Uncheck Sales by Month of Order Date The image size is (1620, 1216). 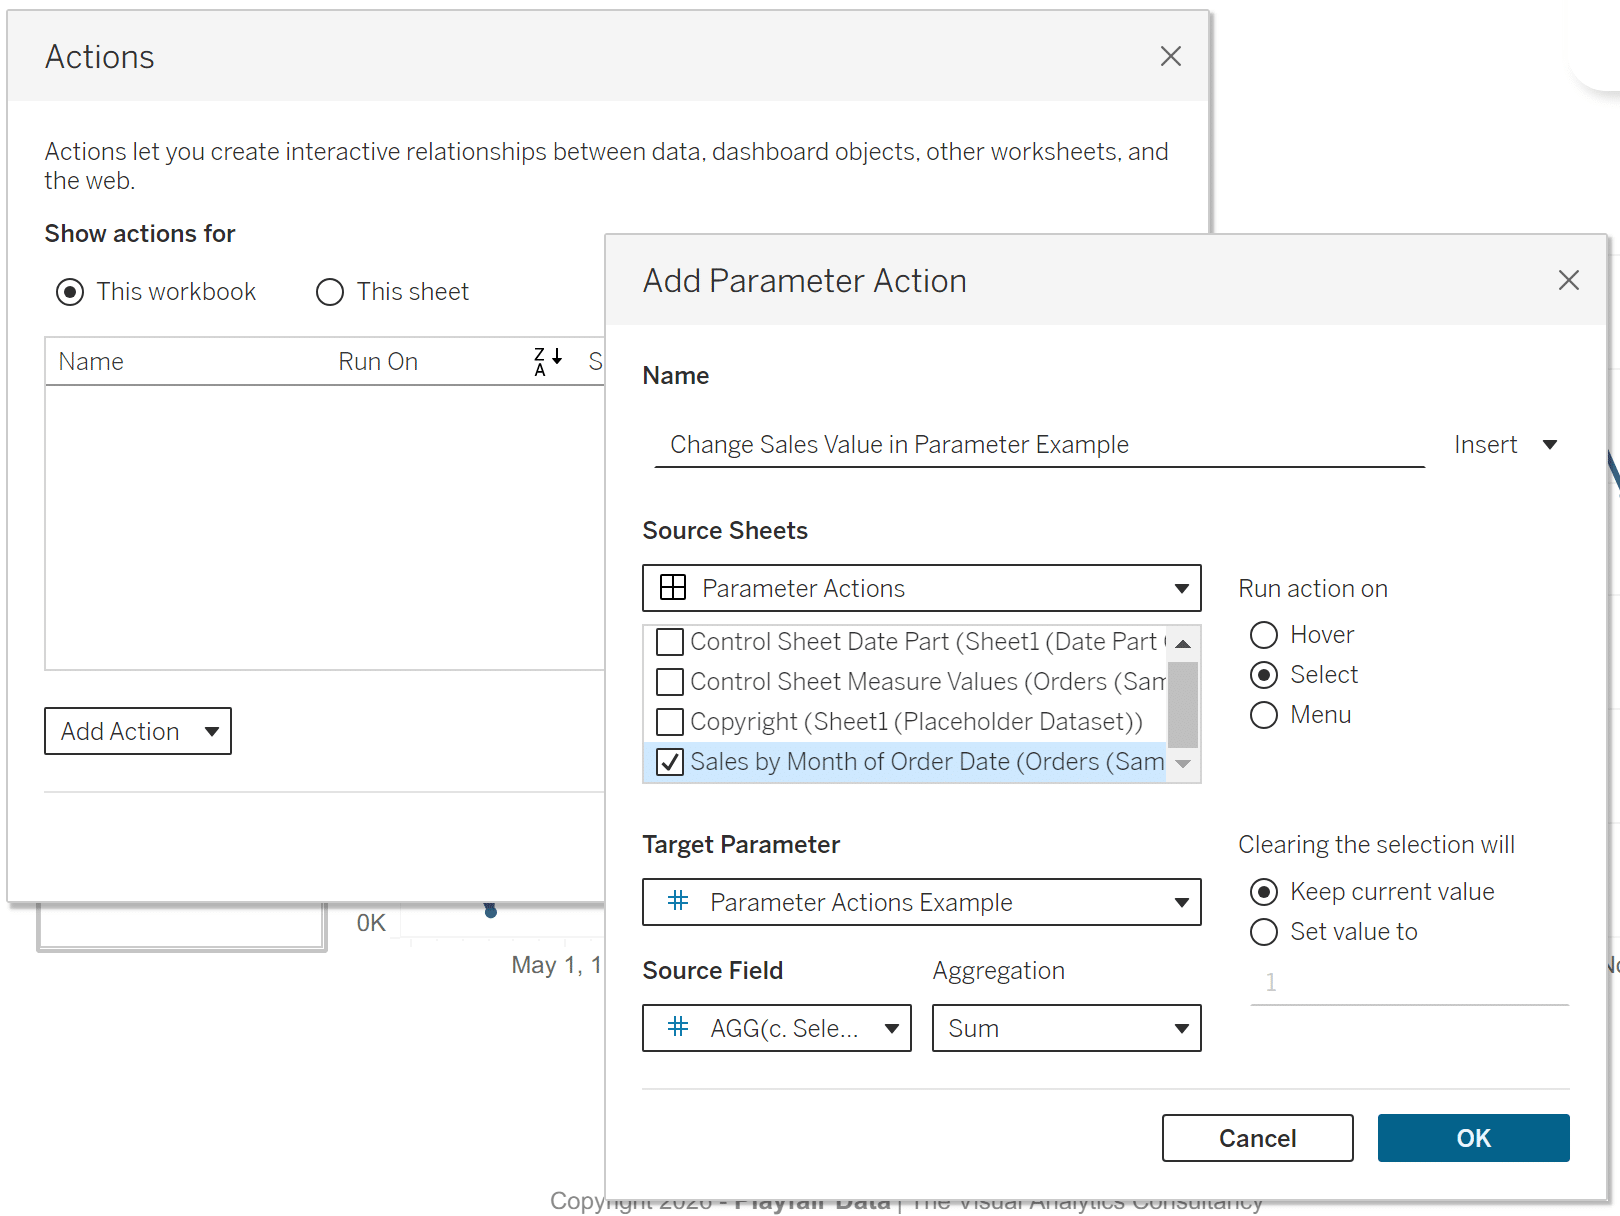[x=670, y=762]
